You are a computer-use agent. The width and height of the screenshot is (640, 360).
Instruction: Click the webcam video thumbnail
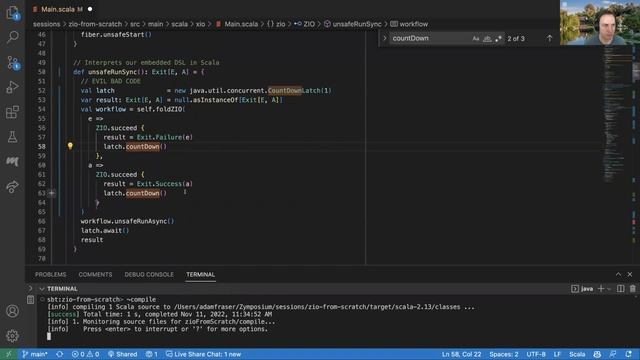click(x=600, y=22)
